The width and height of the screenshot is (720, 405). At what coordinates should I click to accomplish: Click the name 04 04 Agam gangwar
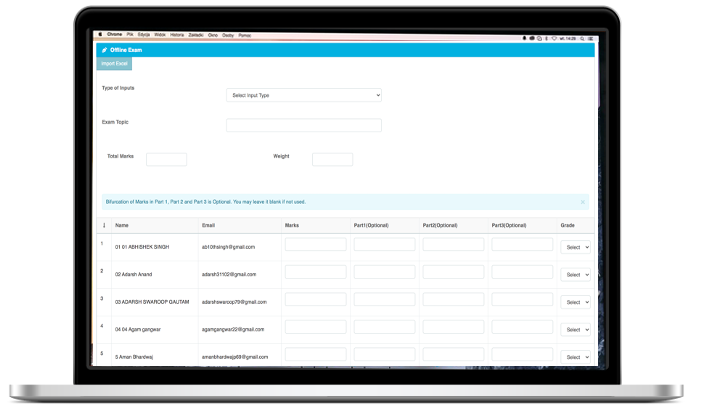pyautogui.click(x=138, y=330)
